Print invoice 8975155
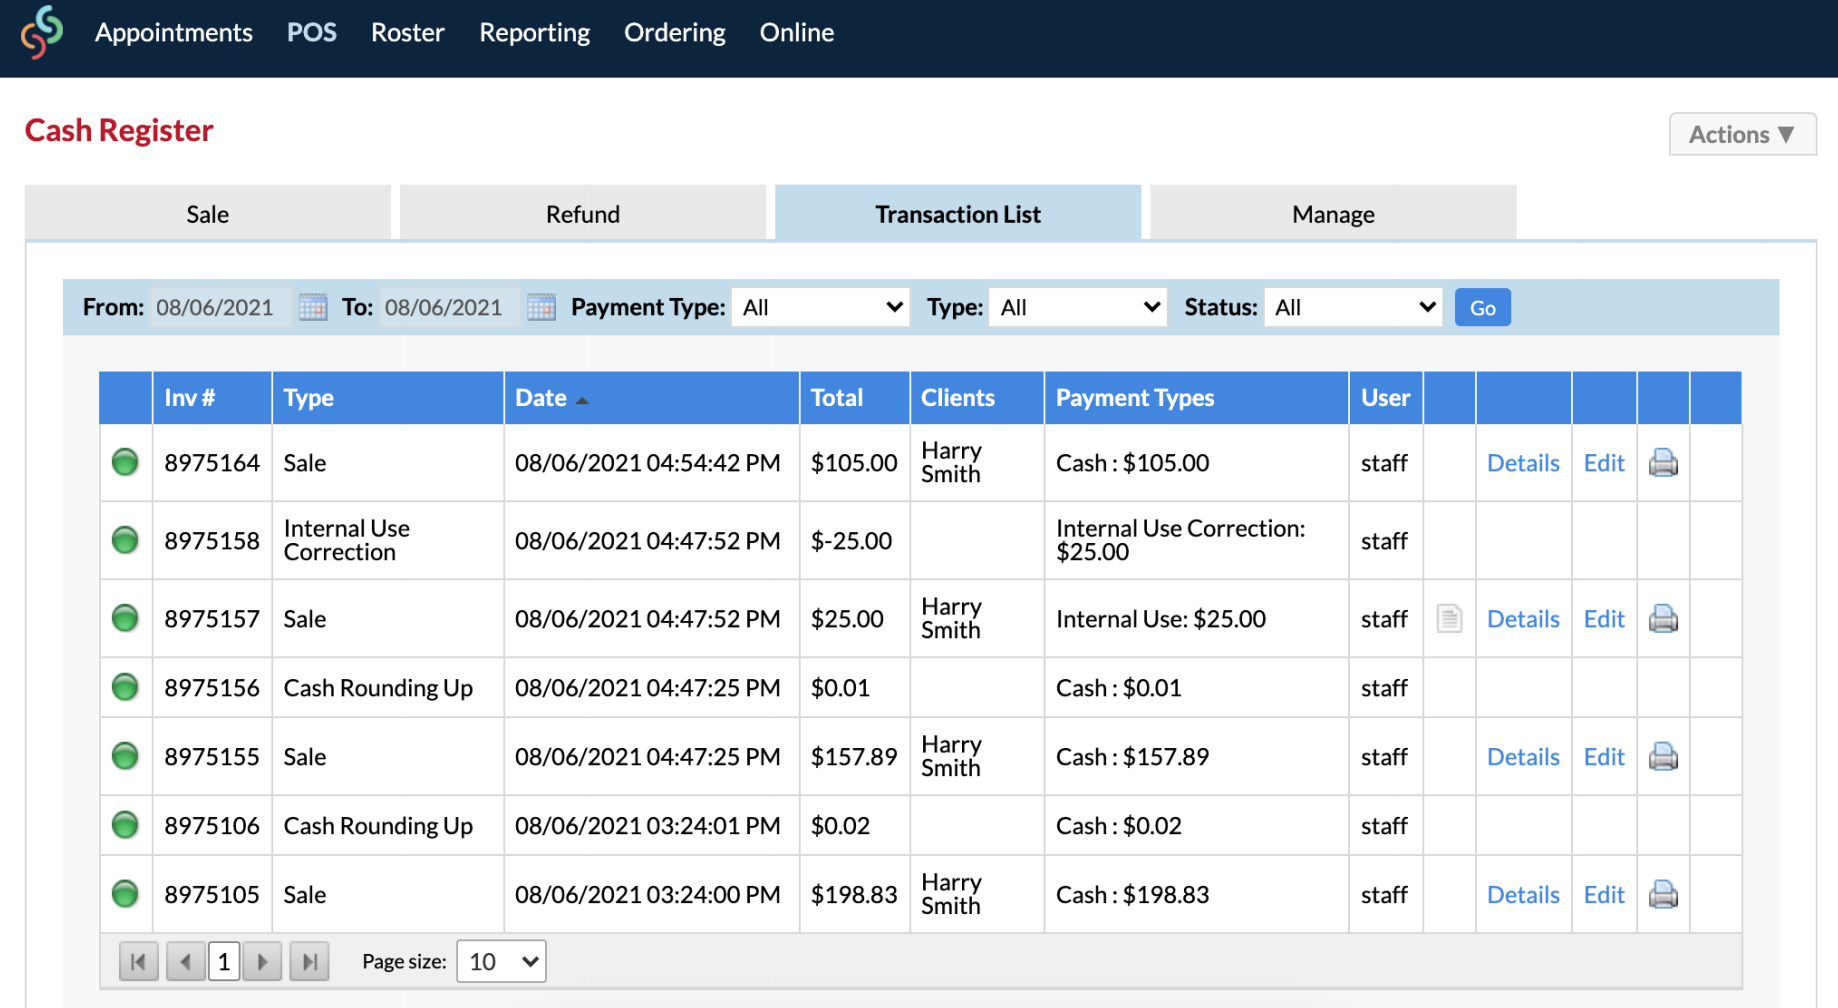 point(1663,757)
